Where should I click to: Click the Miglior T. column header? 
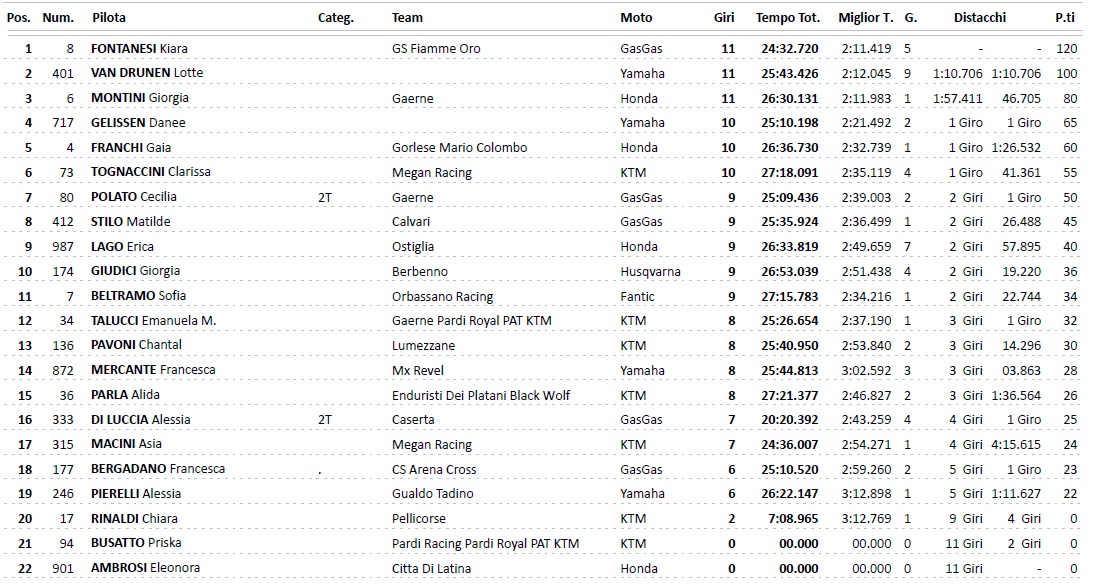click(866, 17)
